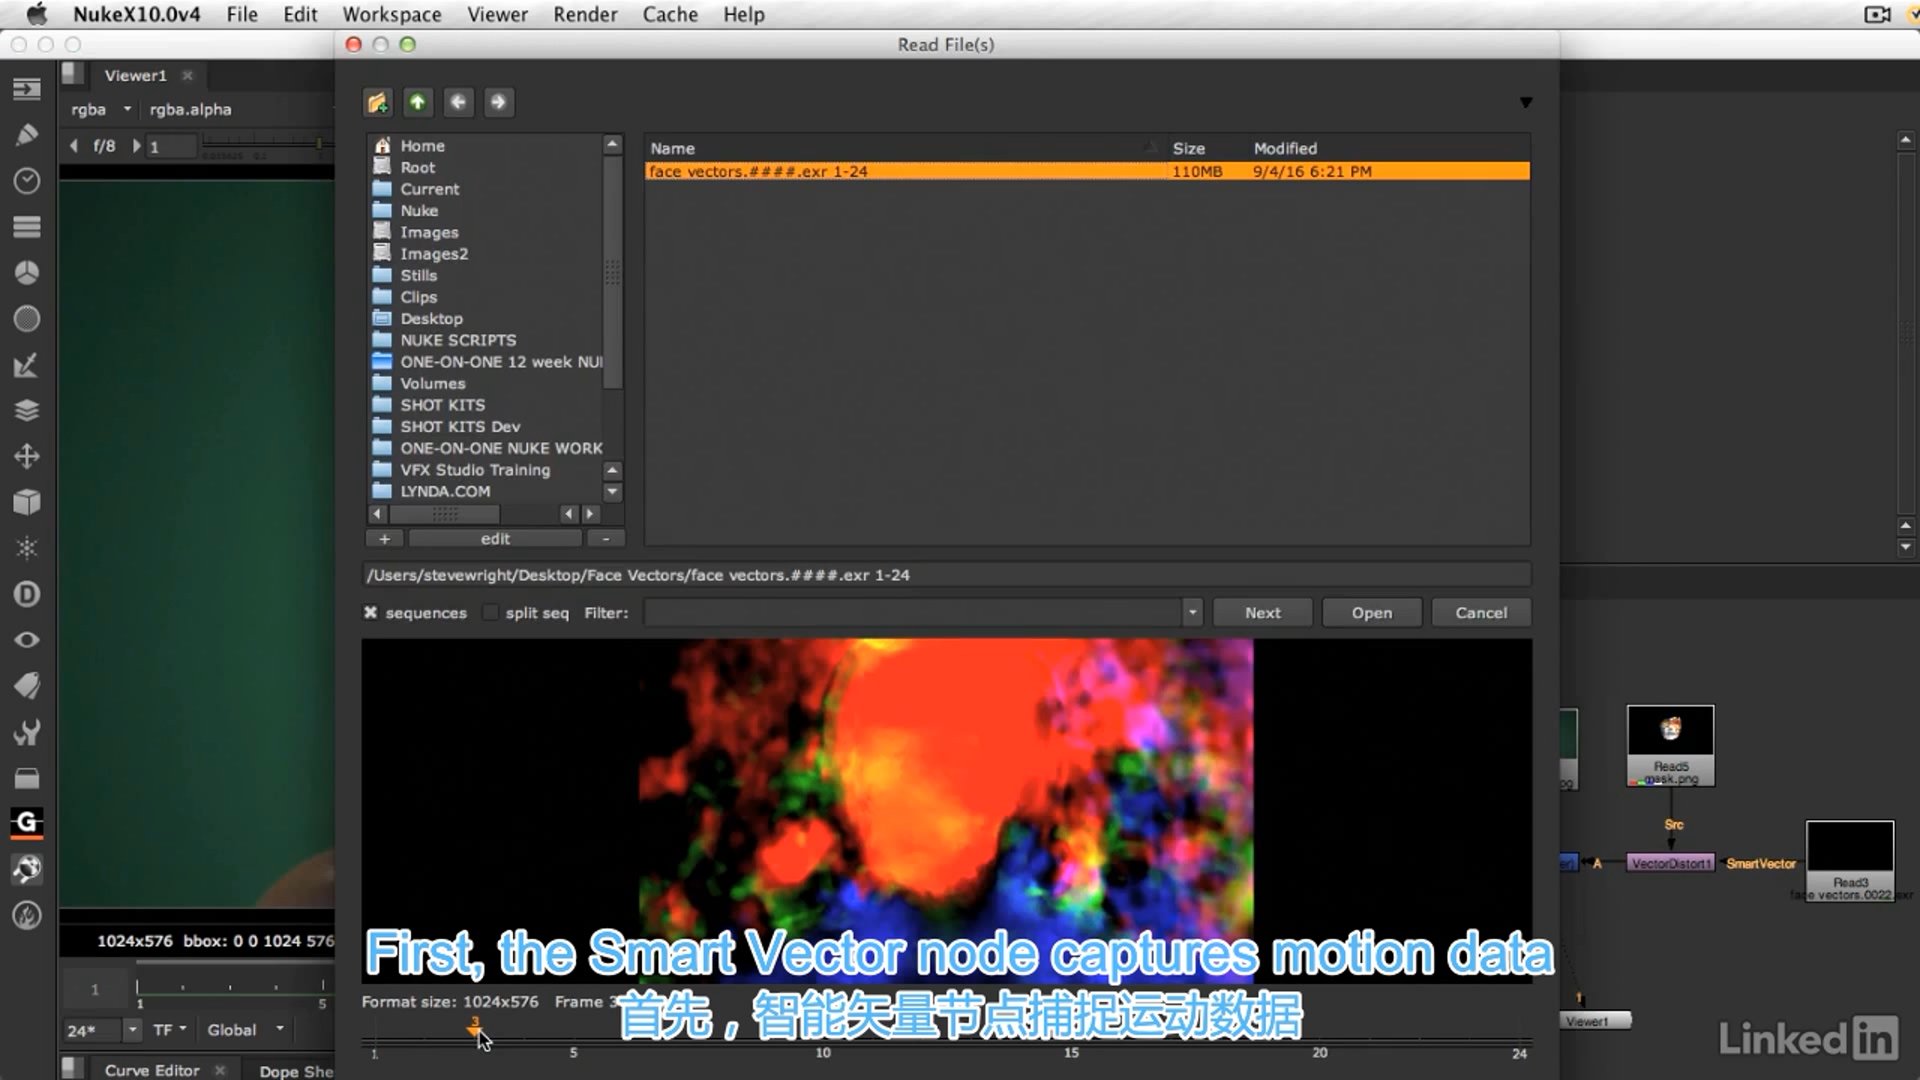The height and width of the screenshot is (1080, 1920).
Task: Open the Time nodes clock icon
Action: coord(27,181)
